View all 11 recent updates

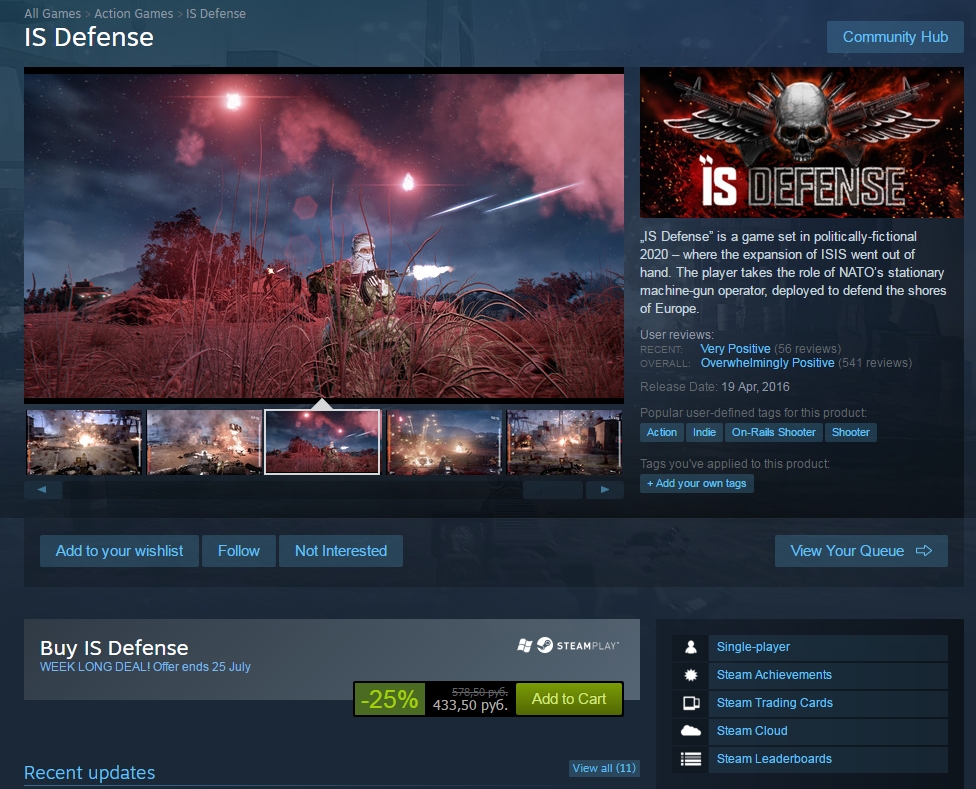(604, 768)
